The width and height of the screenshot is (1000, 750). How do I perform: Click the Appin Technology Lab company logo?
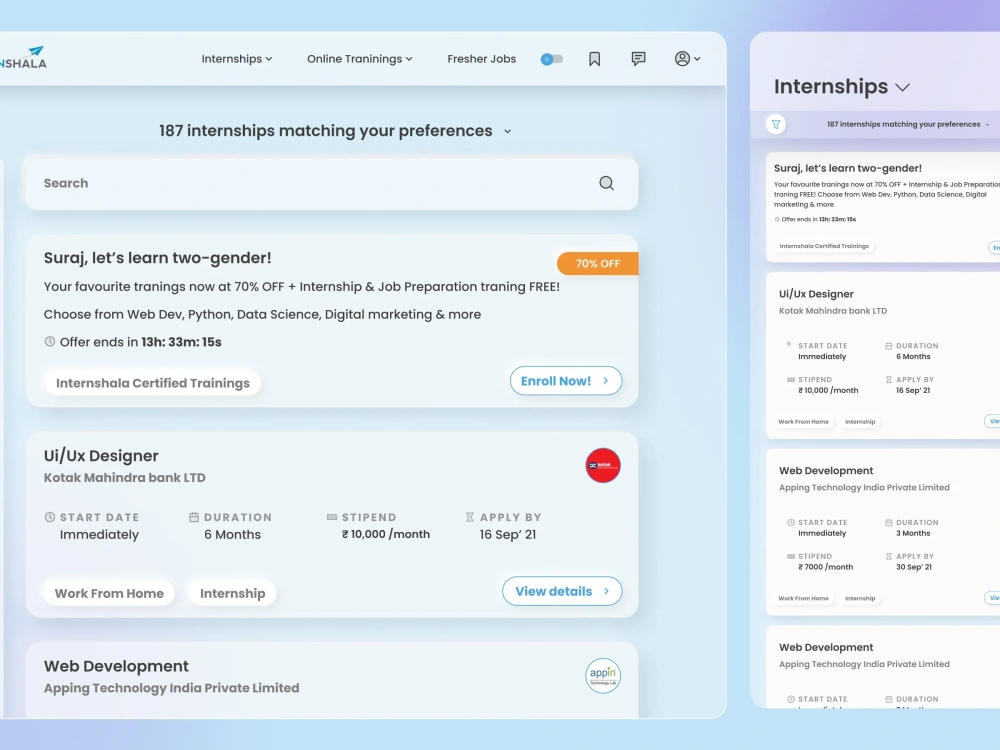coord(603,675)
